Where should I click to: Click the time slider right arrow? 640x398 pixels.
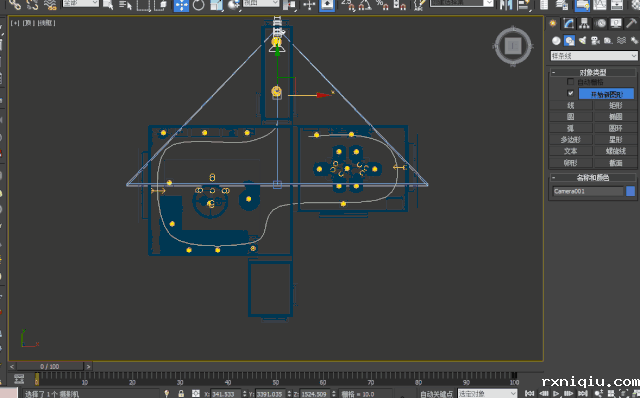(x=88, y=367)
